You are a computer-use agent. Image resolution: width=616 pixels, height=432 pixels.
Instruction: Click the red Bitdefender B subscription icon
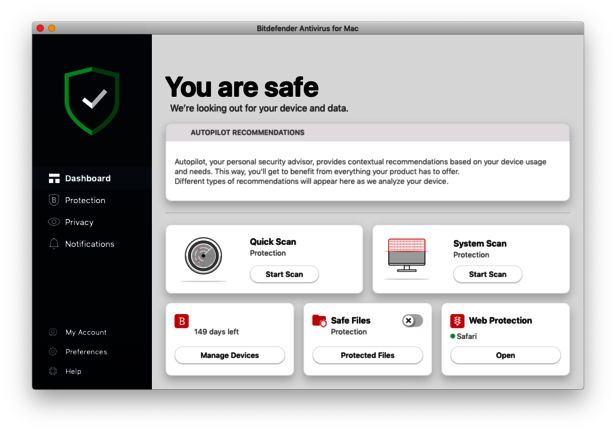(x=182, y=321)
